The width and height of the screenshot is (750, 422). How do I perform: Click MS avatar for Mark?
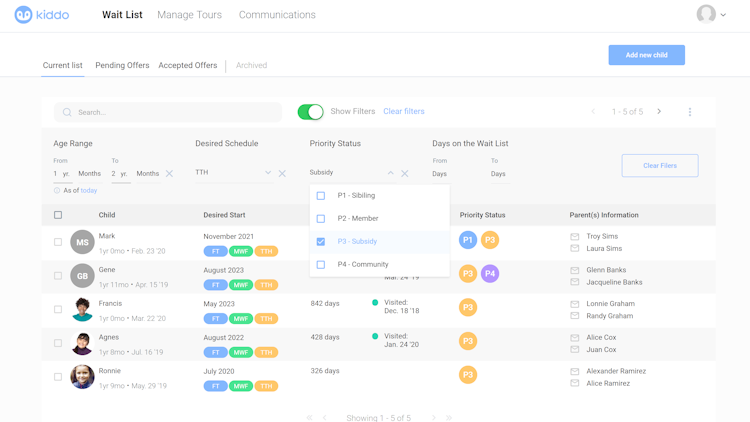82,242
